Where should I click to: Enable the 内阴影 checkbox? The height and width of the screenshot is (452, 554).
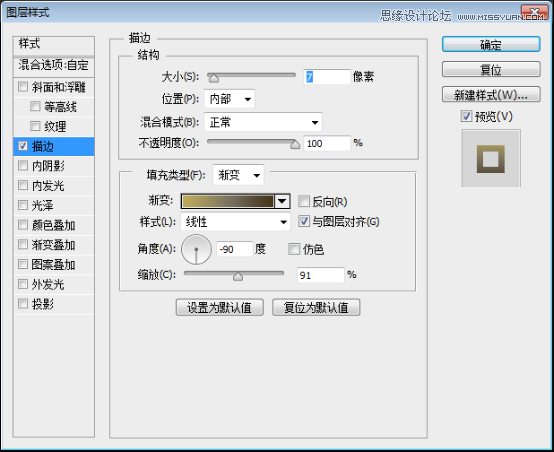point(23,165)
